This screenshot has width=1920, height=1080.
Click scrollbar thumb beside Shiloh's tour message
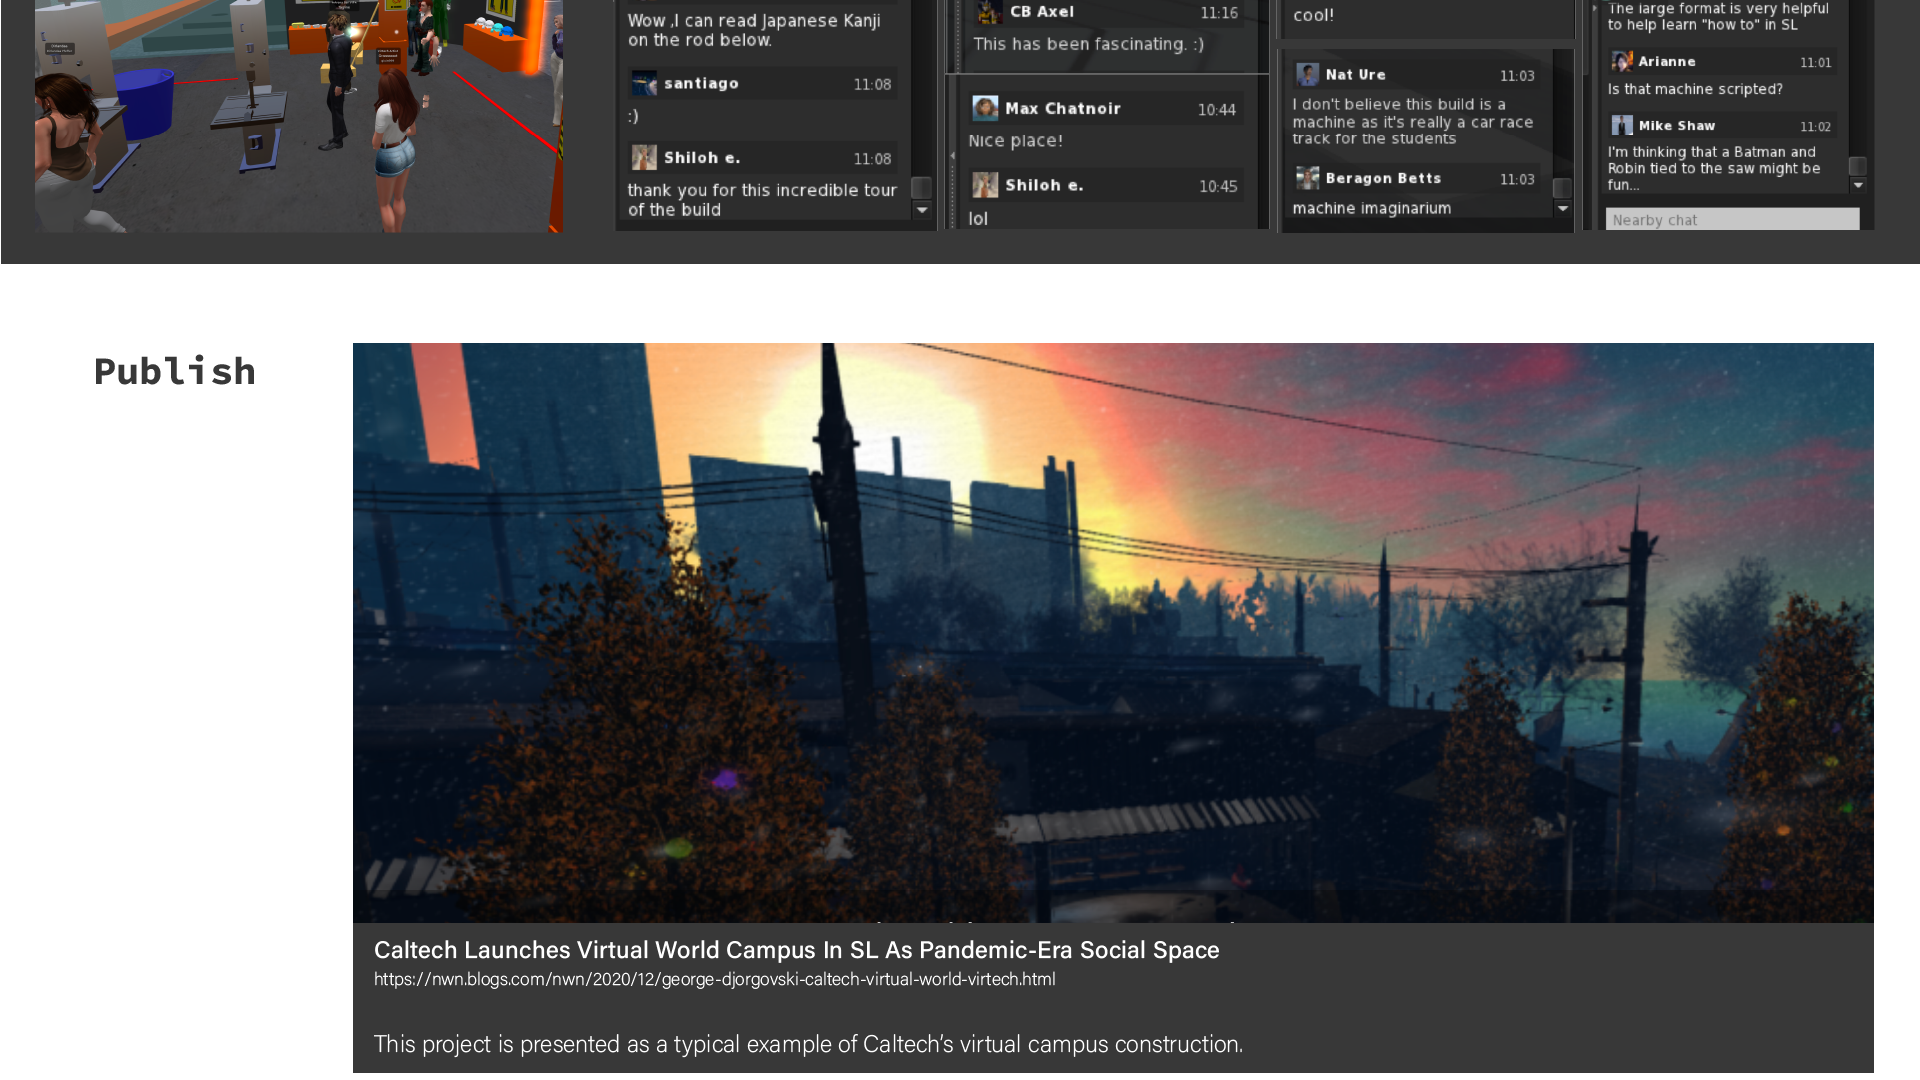pyautogui.click(x=921, y=188)
